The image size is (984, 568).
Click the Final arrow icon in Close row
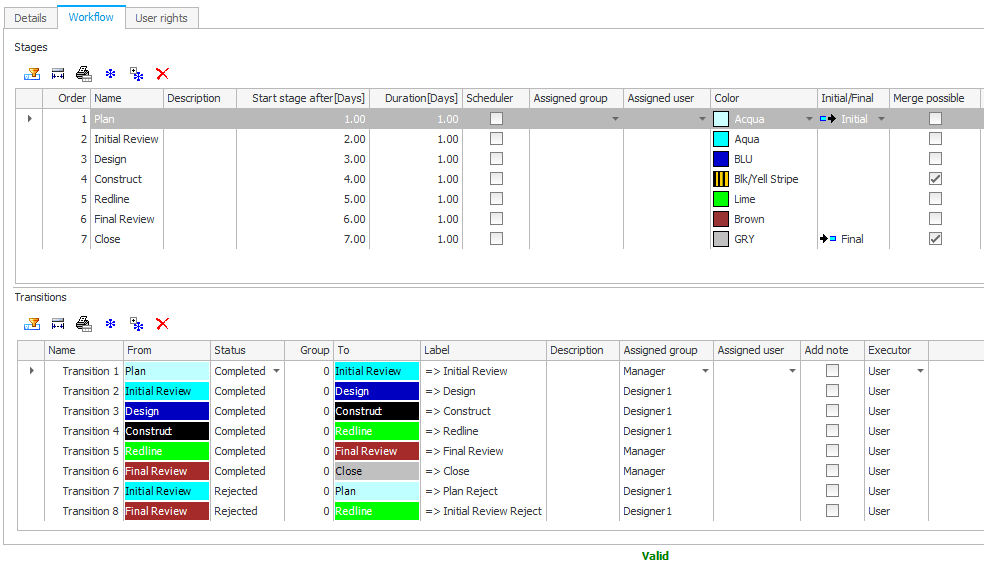click(828, 238)
